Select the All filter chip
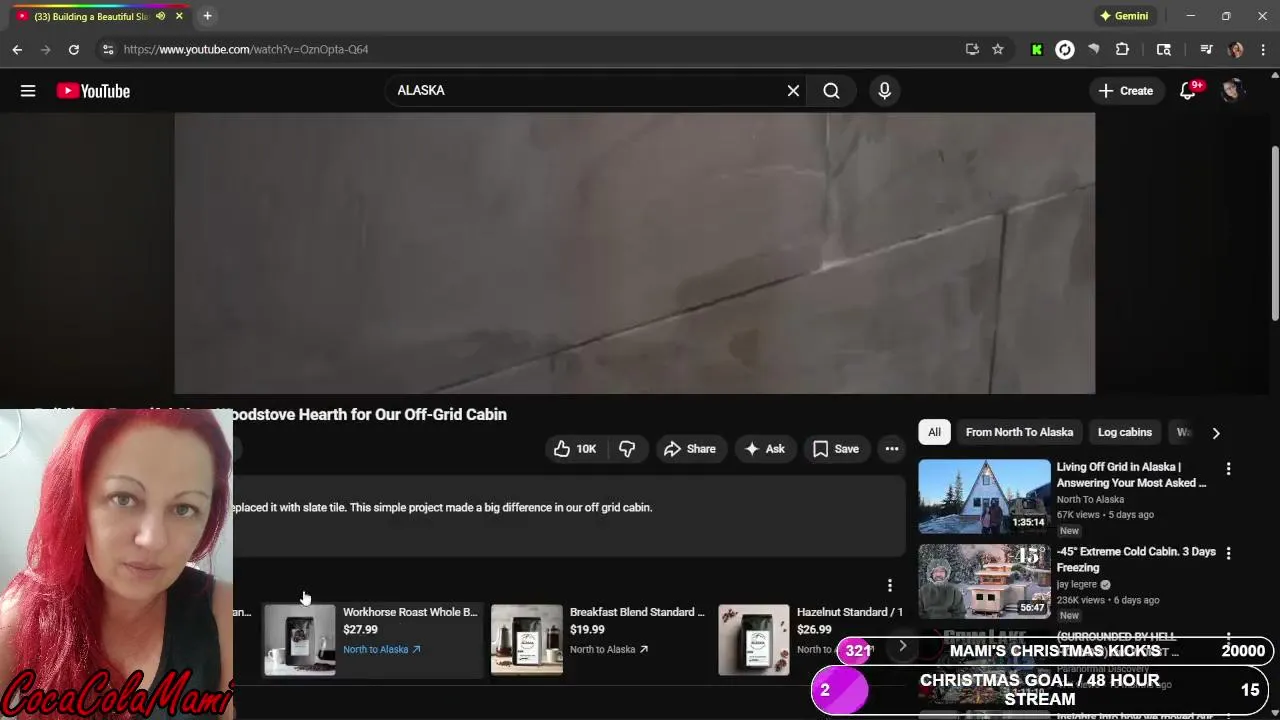The width and height of the screenshot is (1280, 720). 934,432
